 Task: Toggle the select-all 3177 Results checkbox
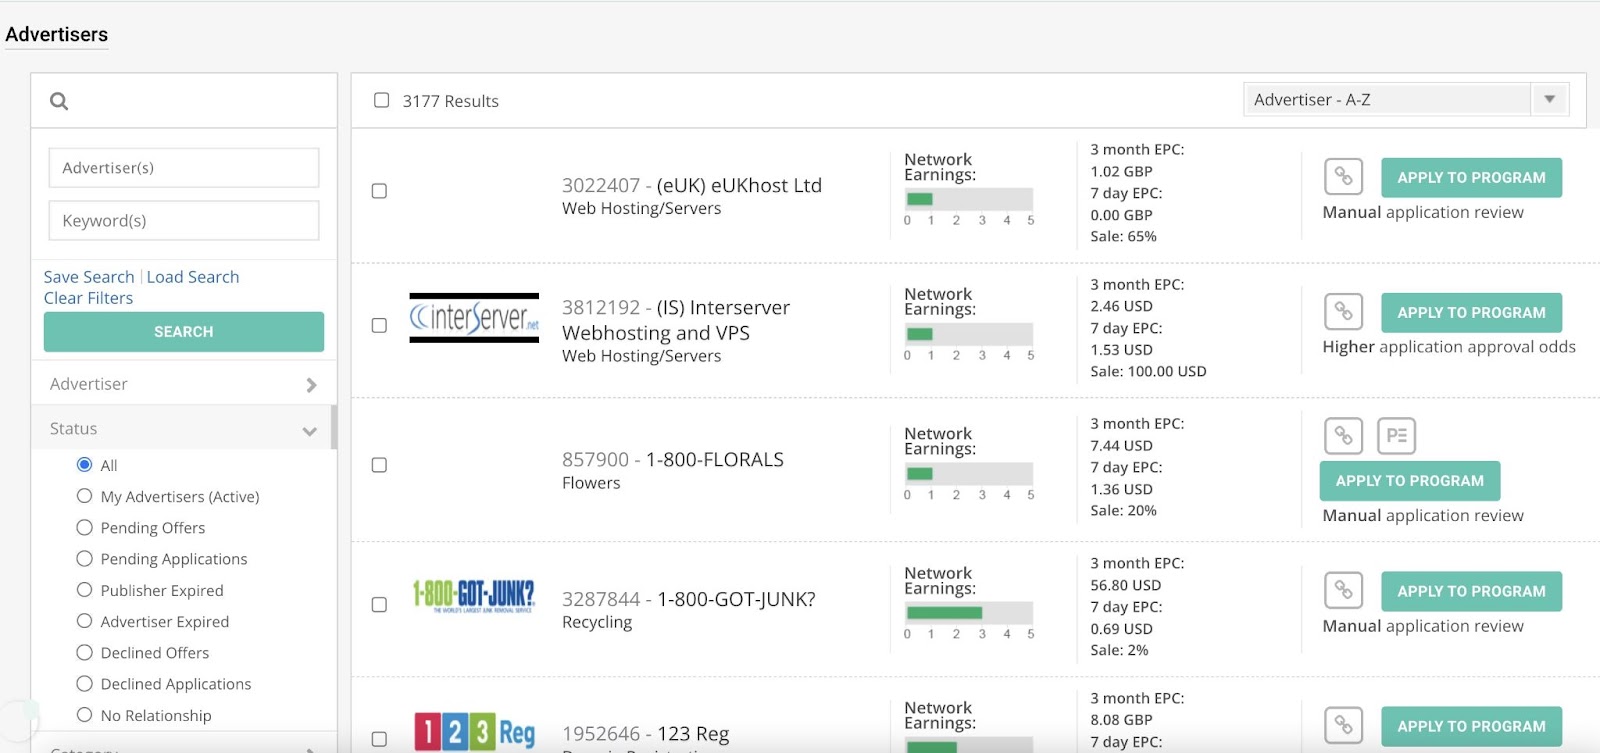[x=381, y=100]
